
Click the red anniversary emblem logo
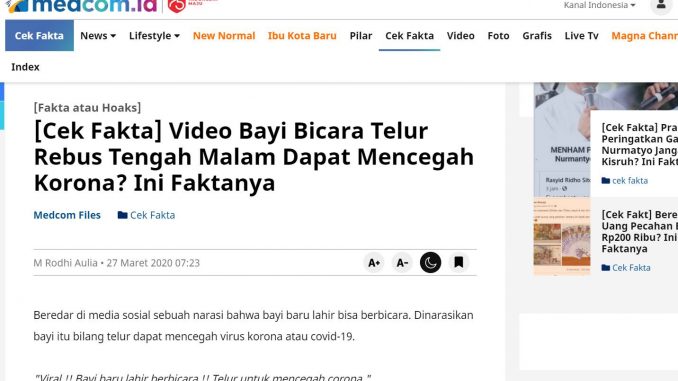(x=176, y=6)
